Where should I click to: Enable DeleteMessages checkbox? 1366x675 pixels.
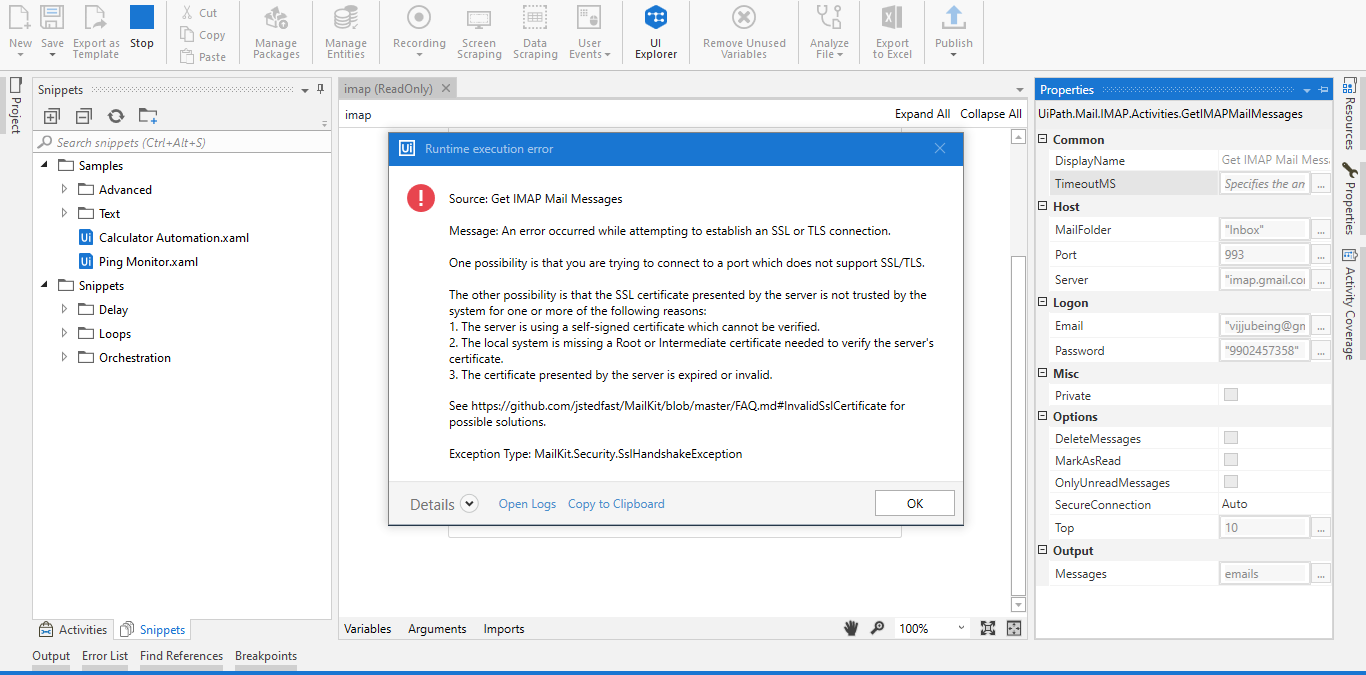pyautogui.click(x=1231, y=438)
